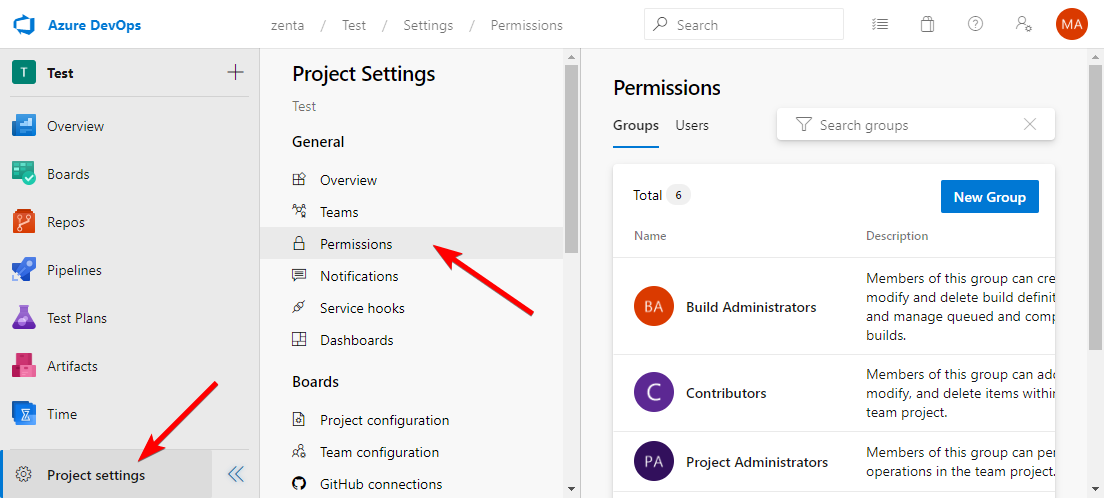1104x498 pixels.
Task: Select Permissions in Project Settings
Action: pos(411,244)
